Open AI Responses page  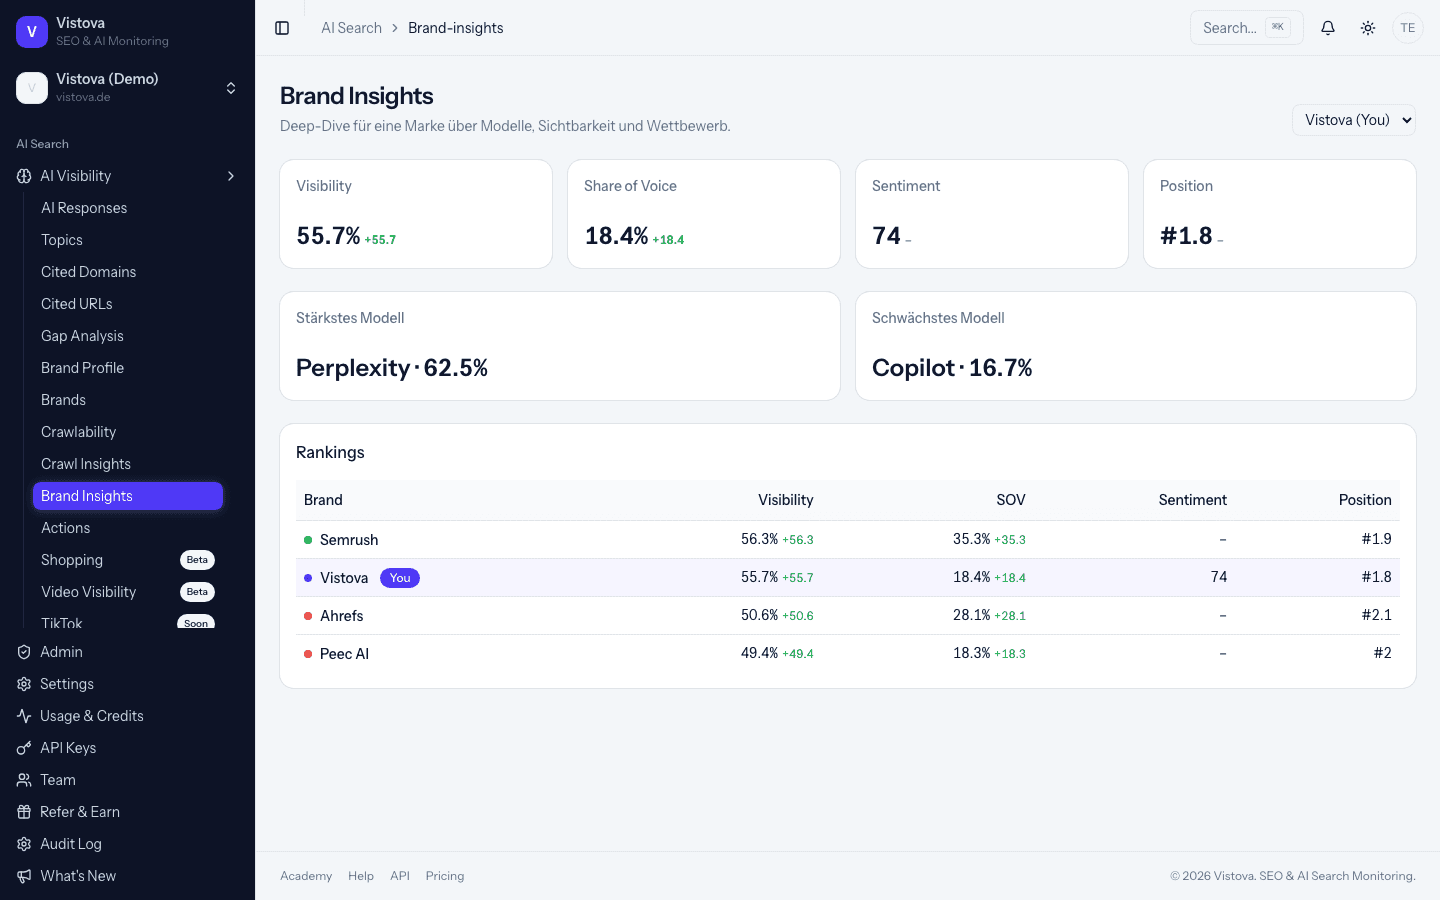click(128, 208)
